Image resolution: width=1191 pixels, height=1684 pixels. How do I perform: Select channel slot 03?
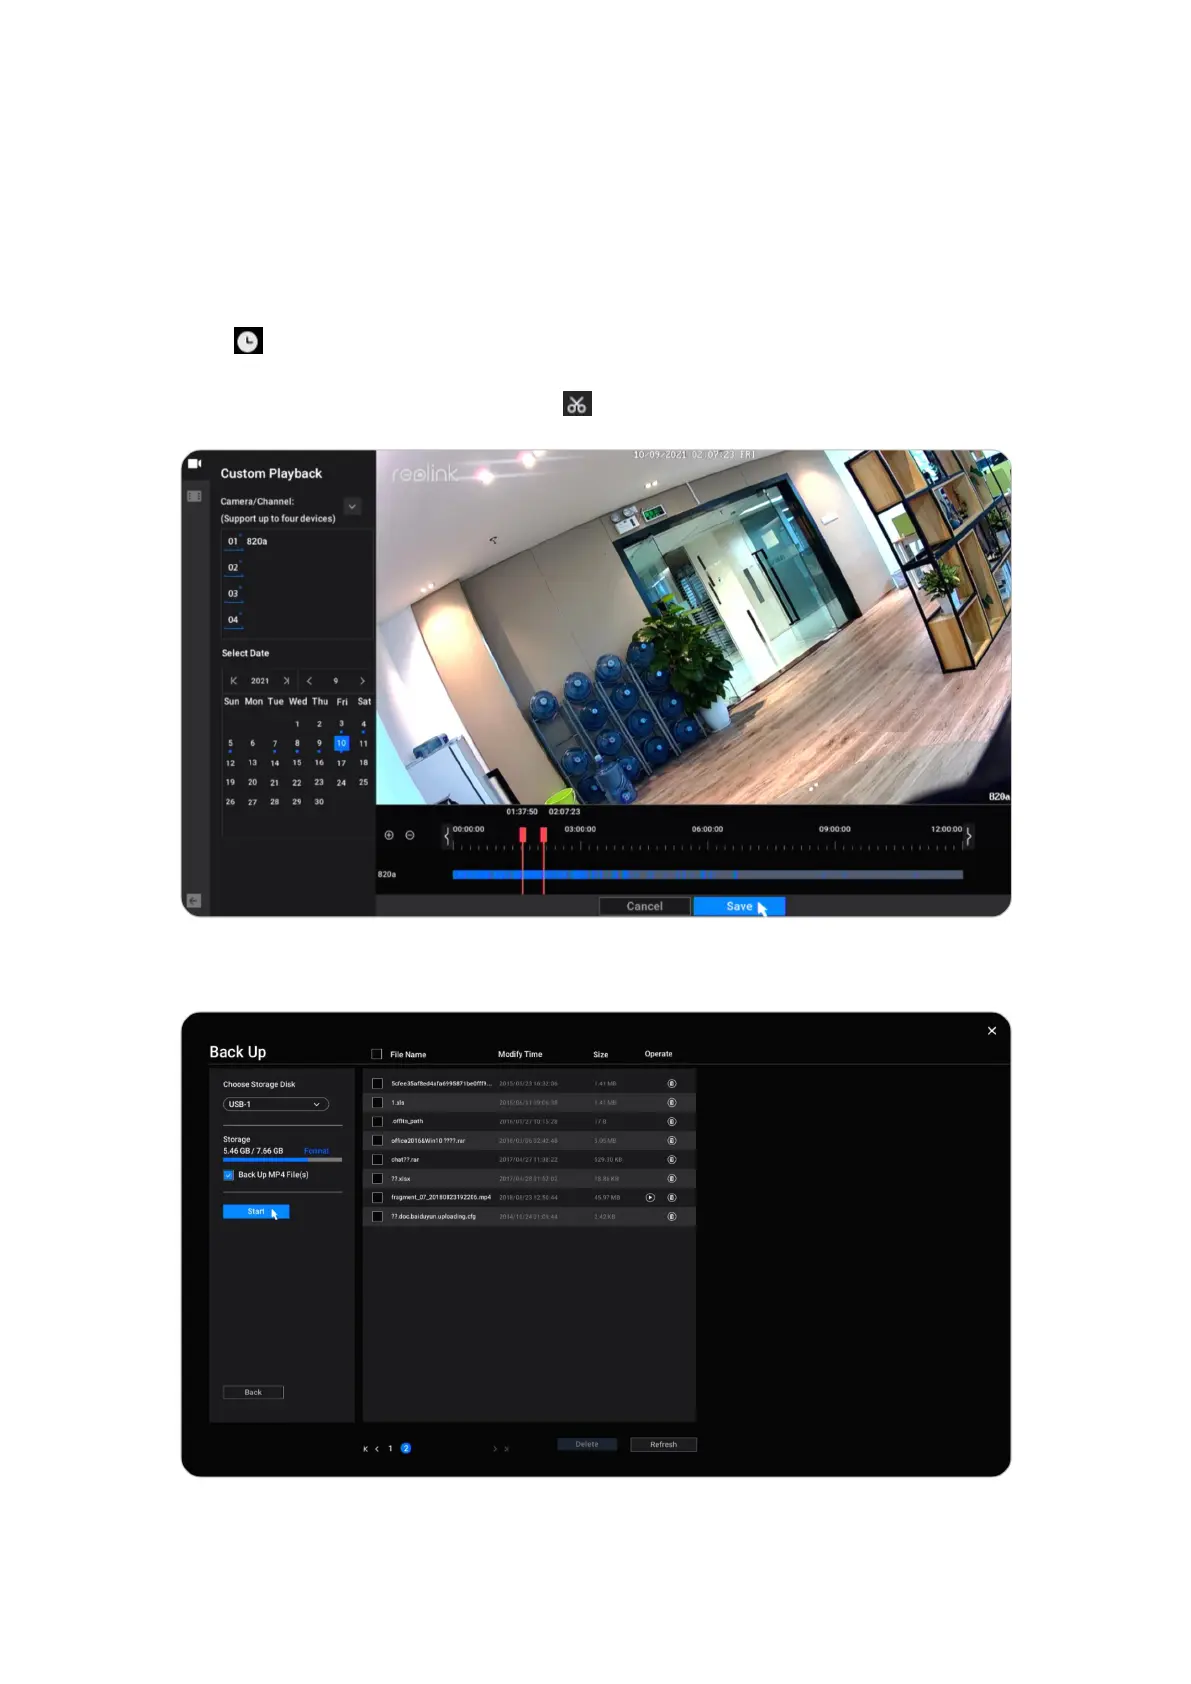(x=233, y=594)
